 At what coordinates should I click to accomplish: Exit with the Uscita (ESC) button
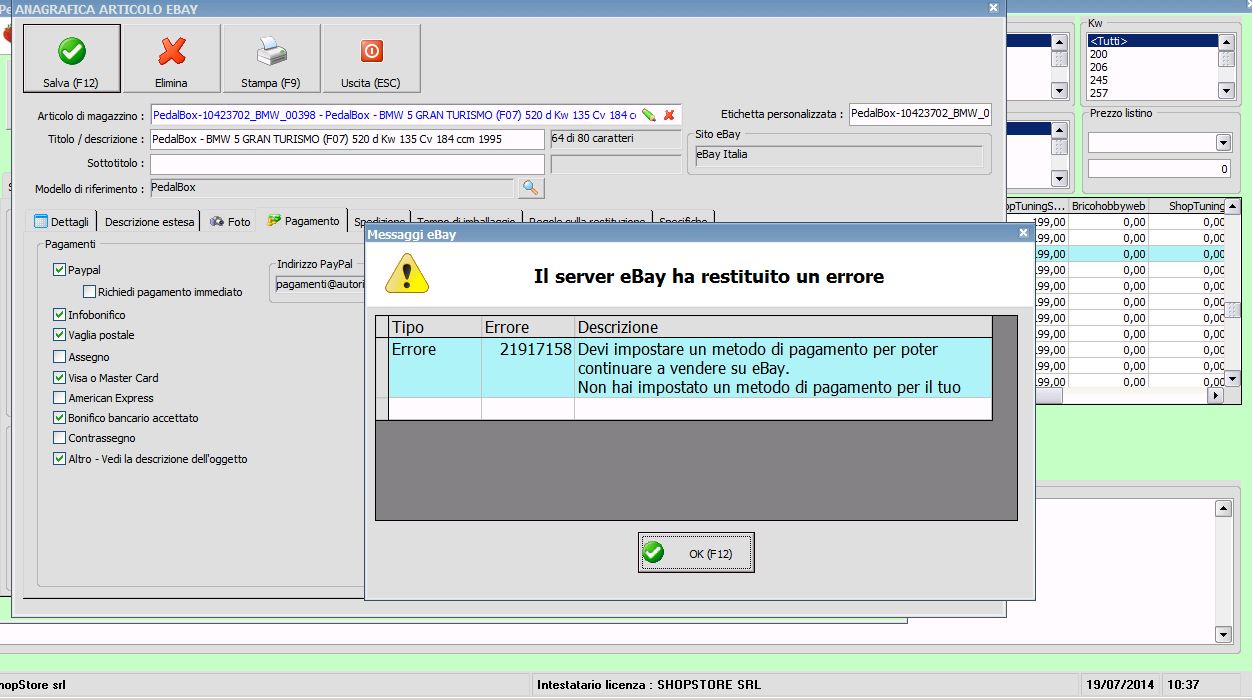(x=371, y=58)
